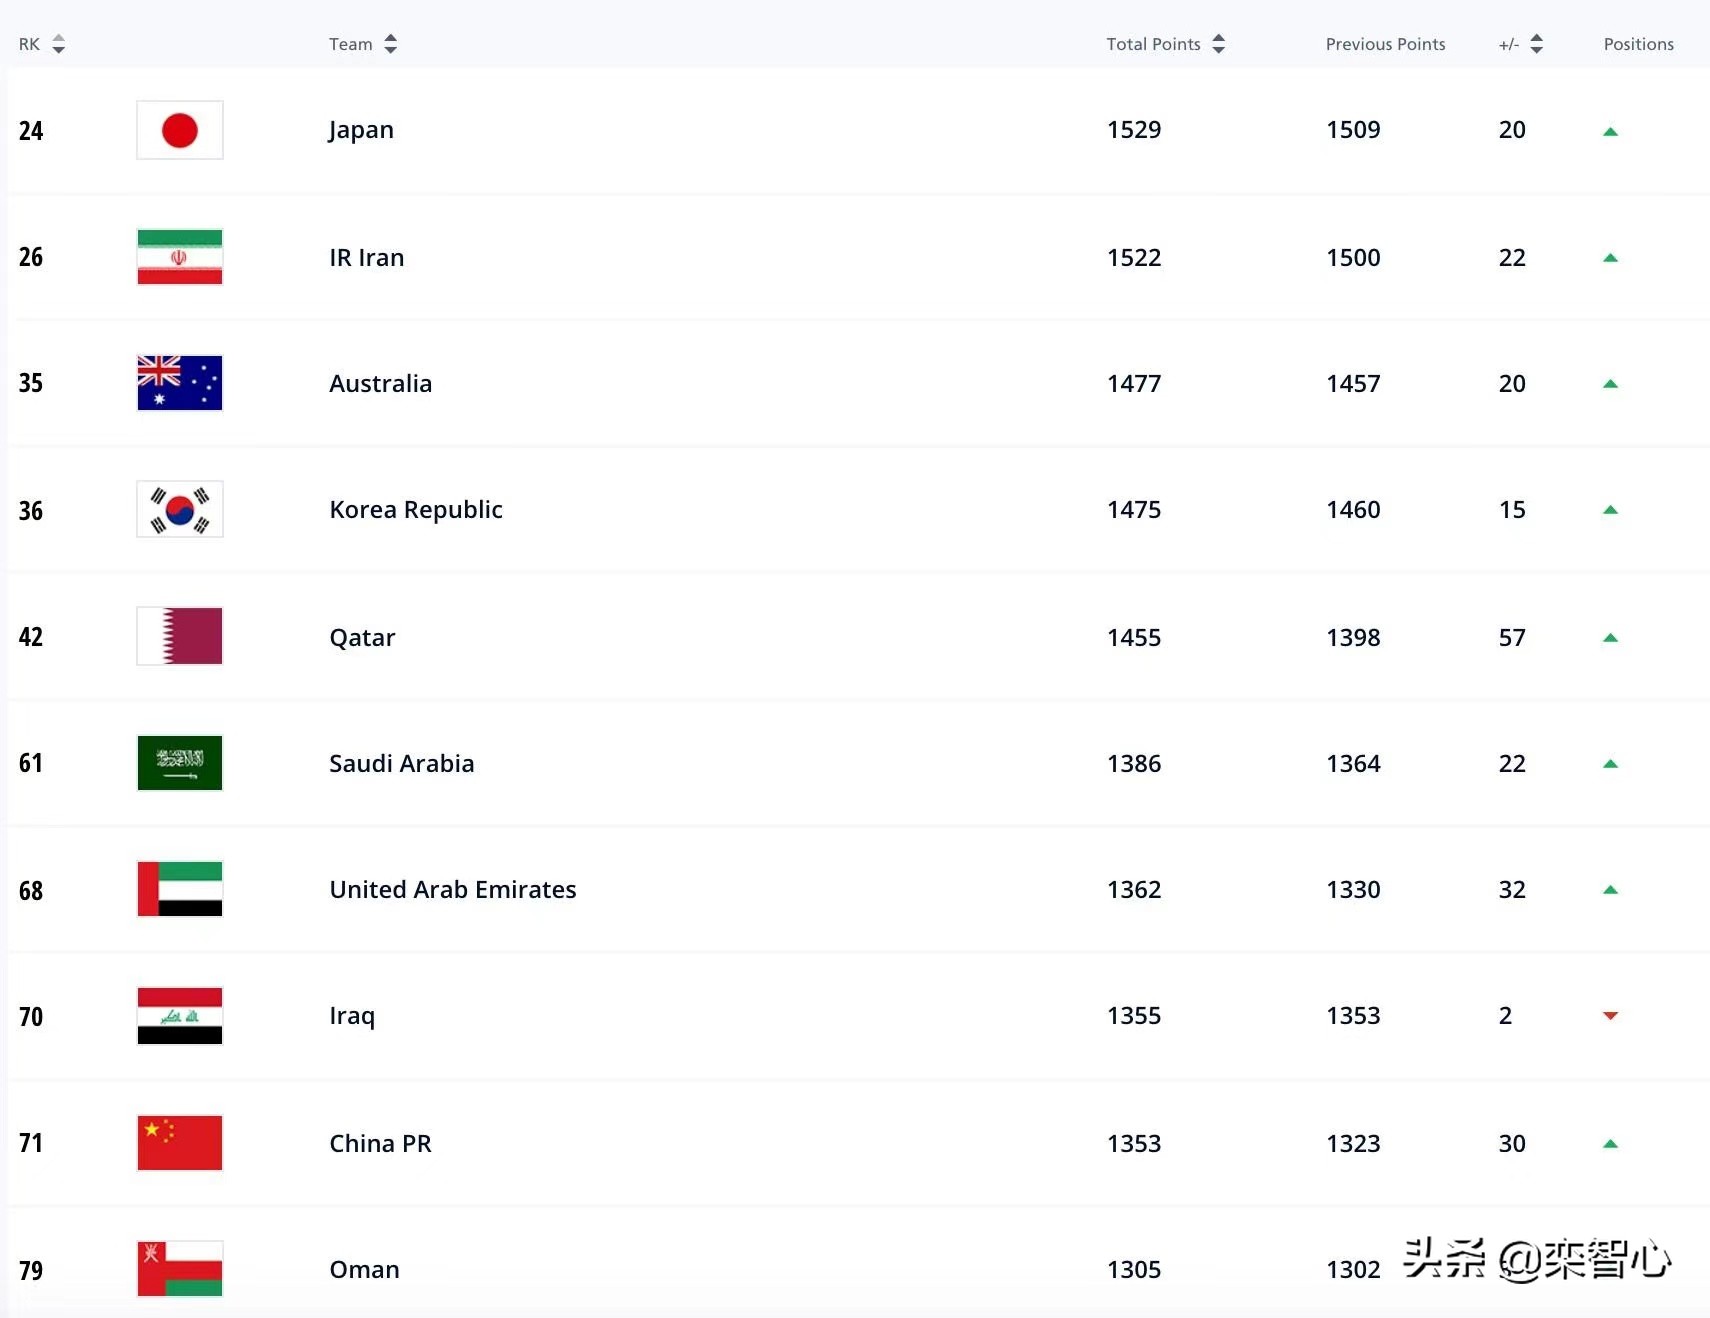Toggle sorting on the +/- column
This screenshot has height=1318, width=1710.
[x=1537, y=44]
